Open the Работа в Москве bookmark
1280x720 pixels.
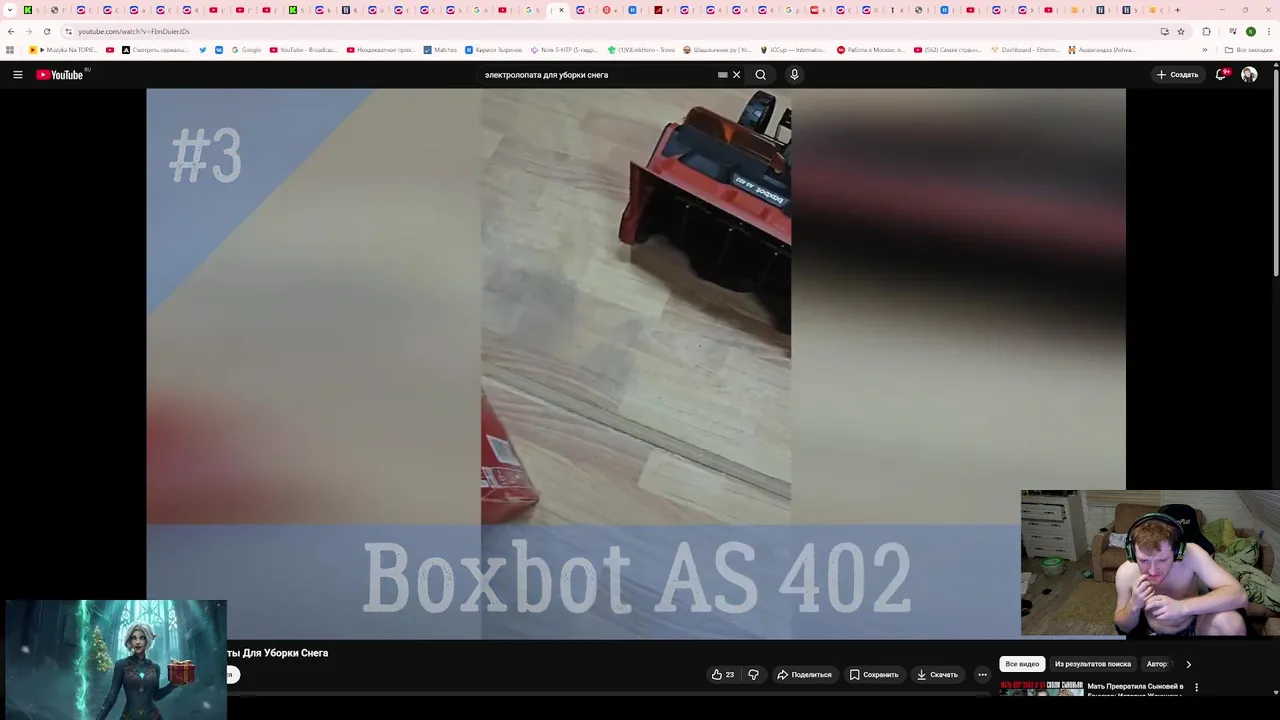click(x=870, y=49)
